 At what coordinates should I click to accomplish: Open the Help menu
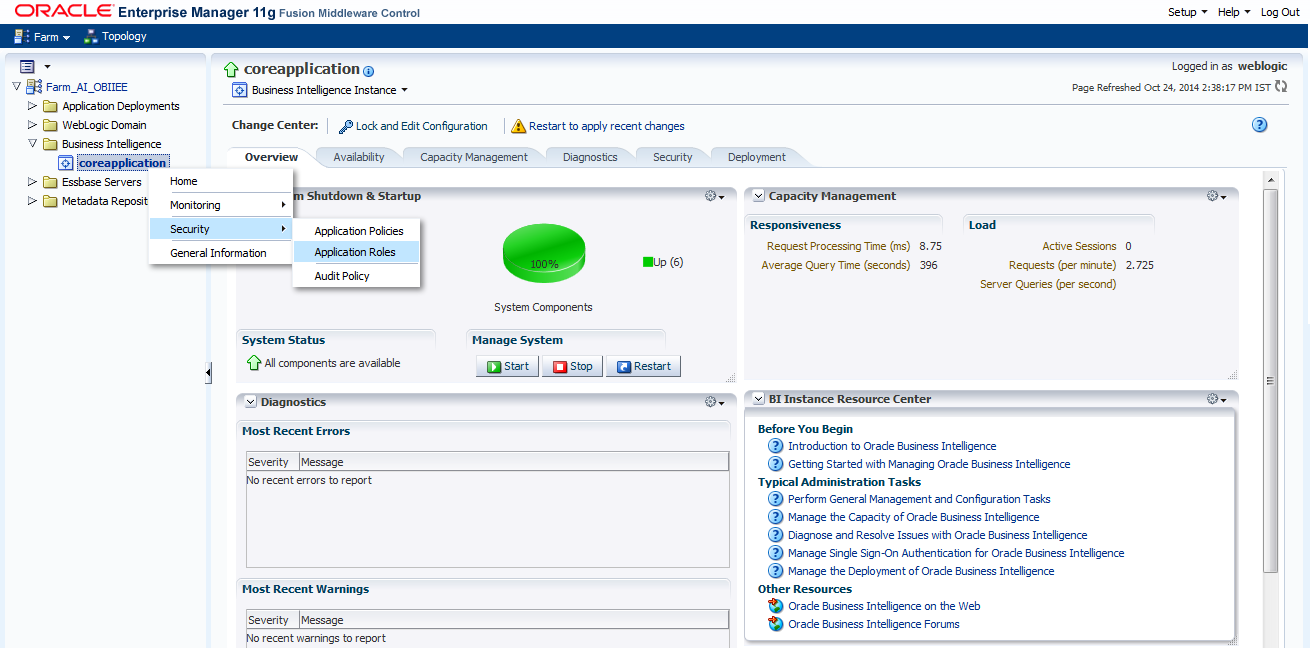(x=1233, y=12)
